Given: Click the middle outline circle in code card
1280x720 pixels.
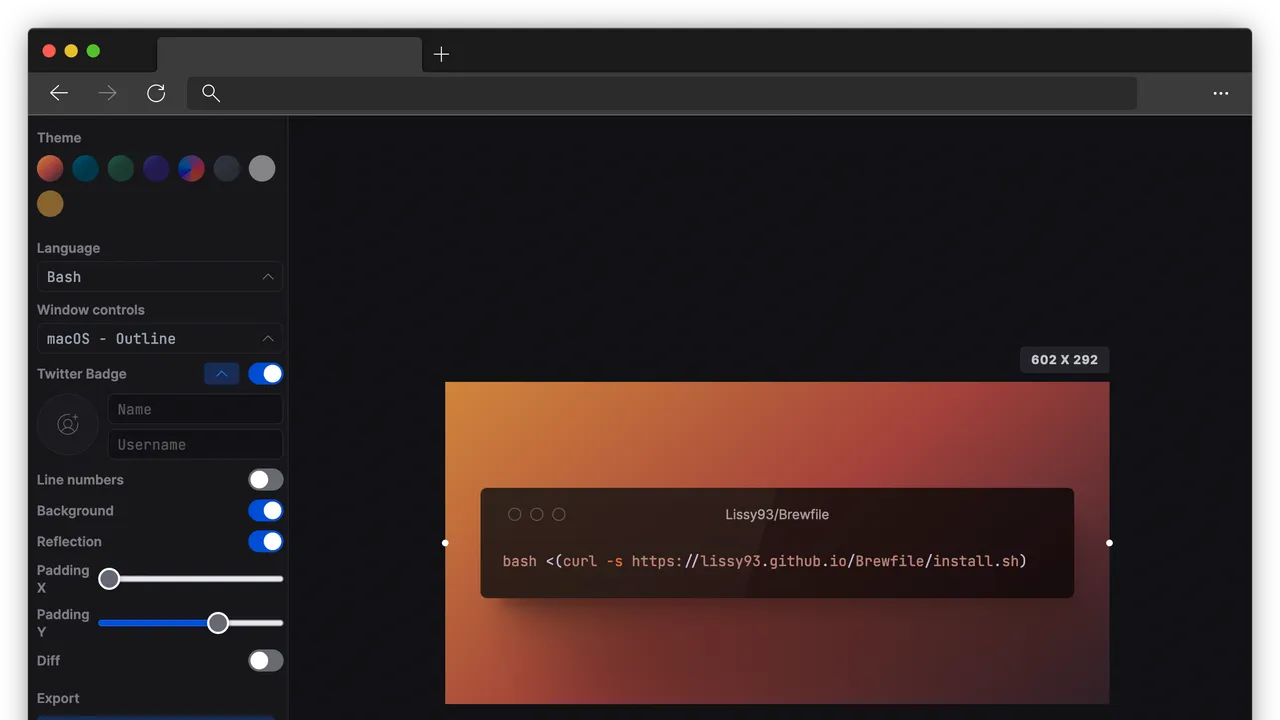Looking at the screenshot, I should click(537, 514).
